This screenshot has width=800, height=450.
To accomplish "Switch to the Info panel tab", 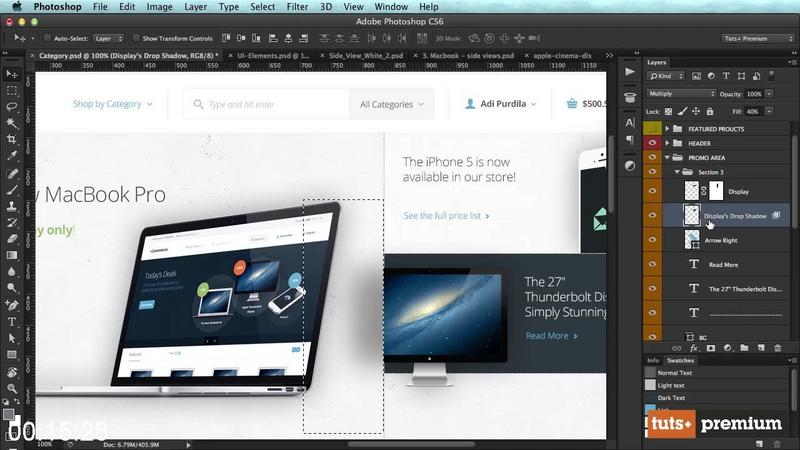I will click(x=653, y=360).
